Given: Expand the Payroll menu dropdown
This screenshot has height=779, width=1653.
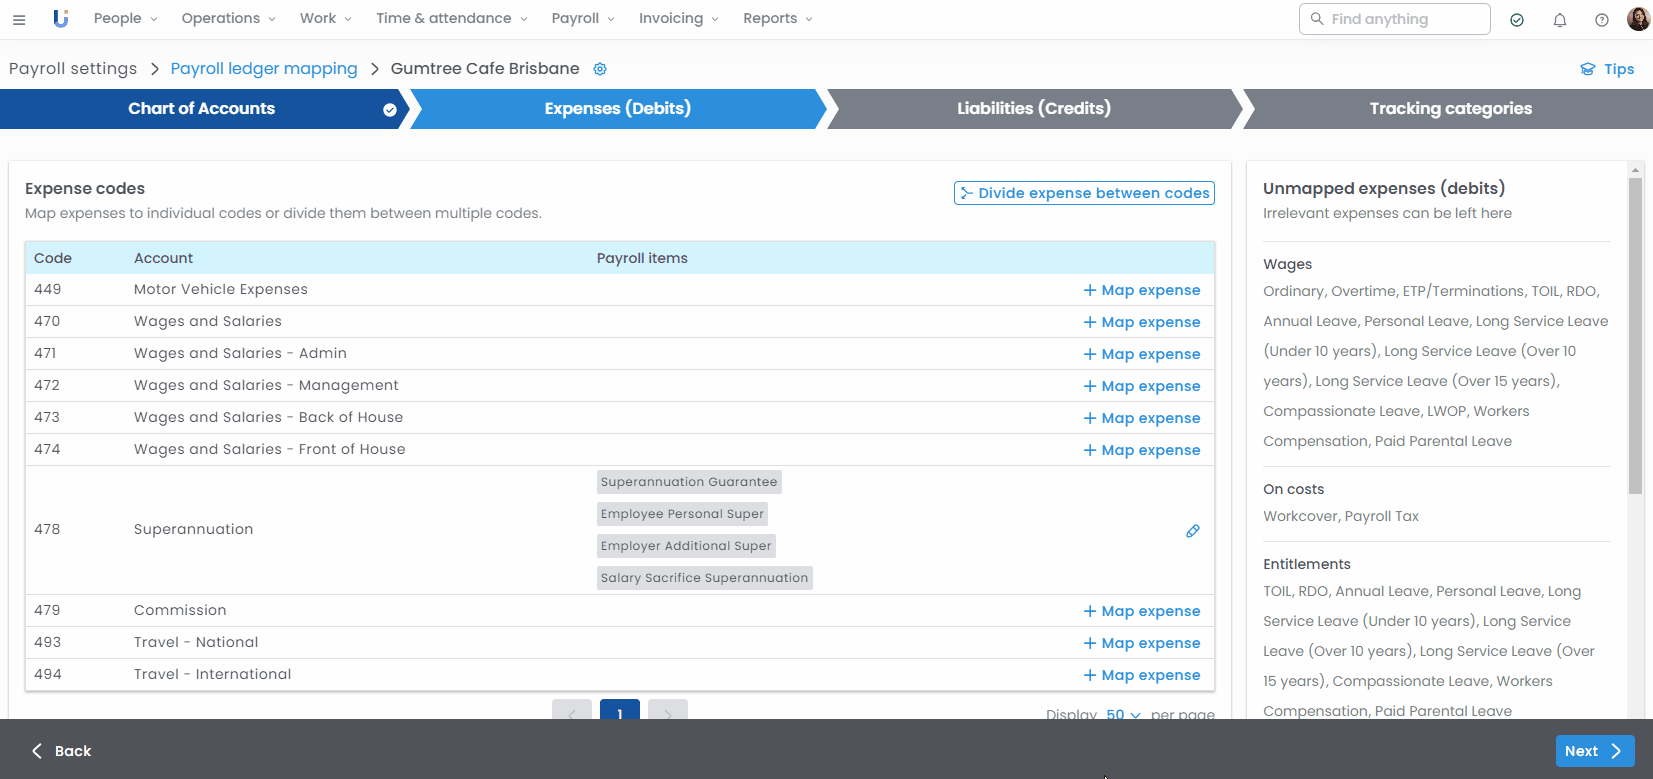Looking at the screenshot, I should point(583,19).
